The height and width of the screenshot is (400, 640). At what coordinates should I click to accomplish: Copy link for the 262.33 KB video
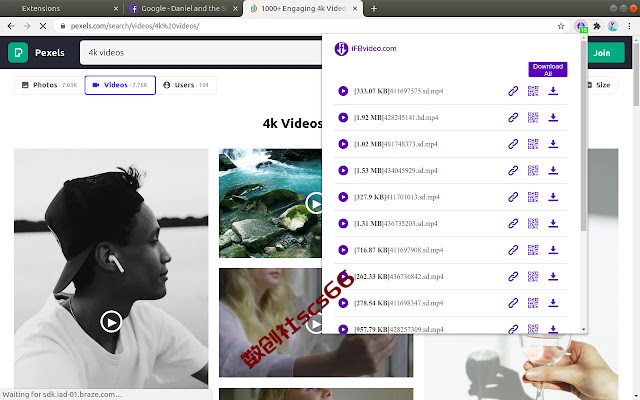pos(513,276)
